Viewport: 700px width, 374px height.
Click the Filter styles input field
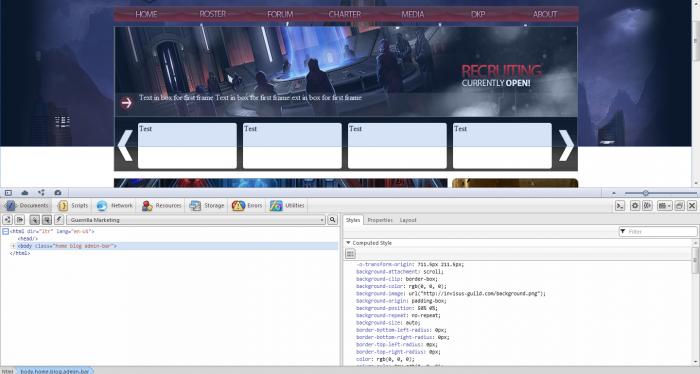click(658, 232)
